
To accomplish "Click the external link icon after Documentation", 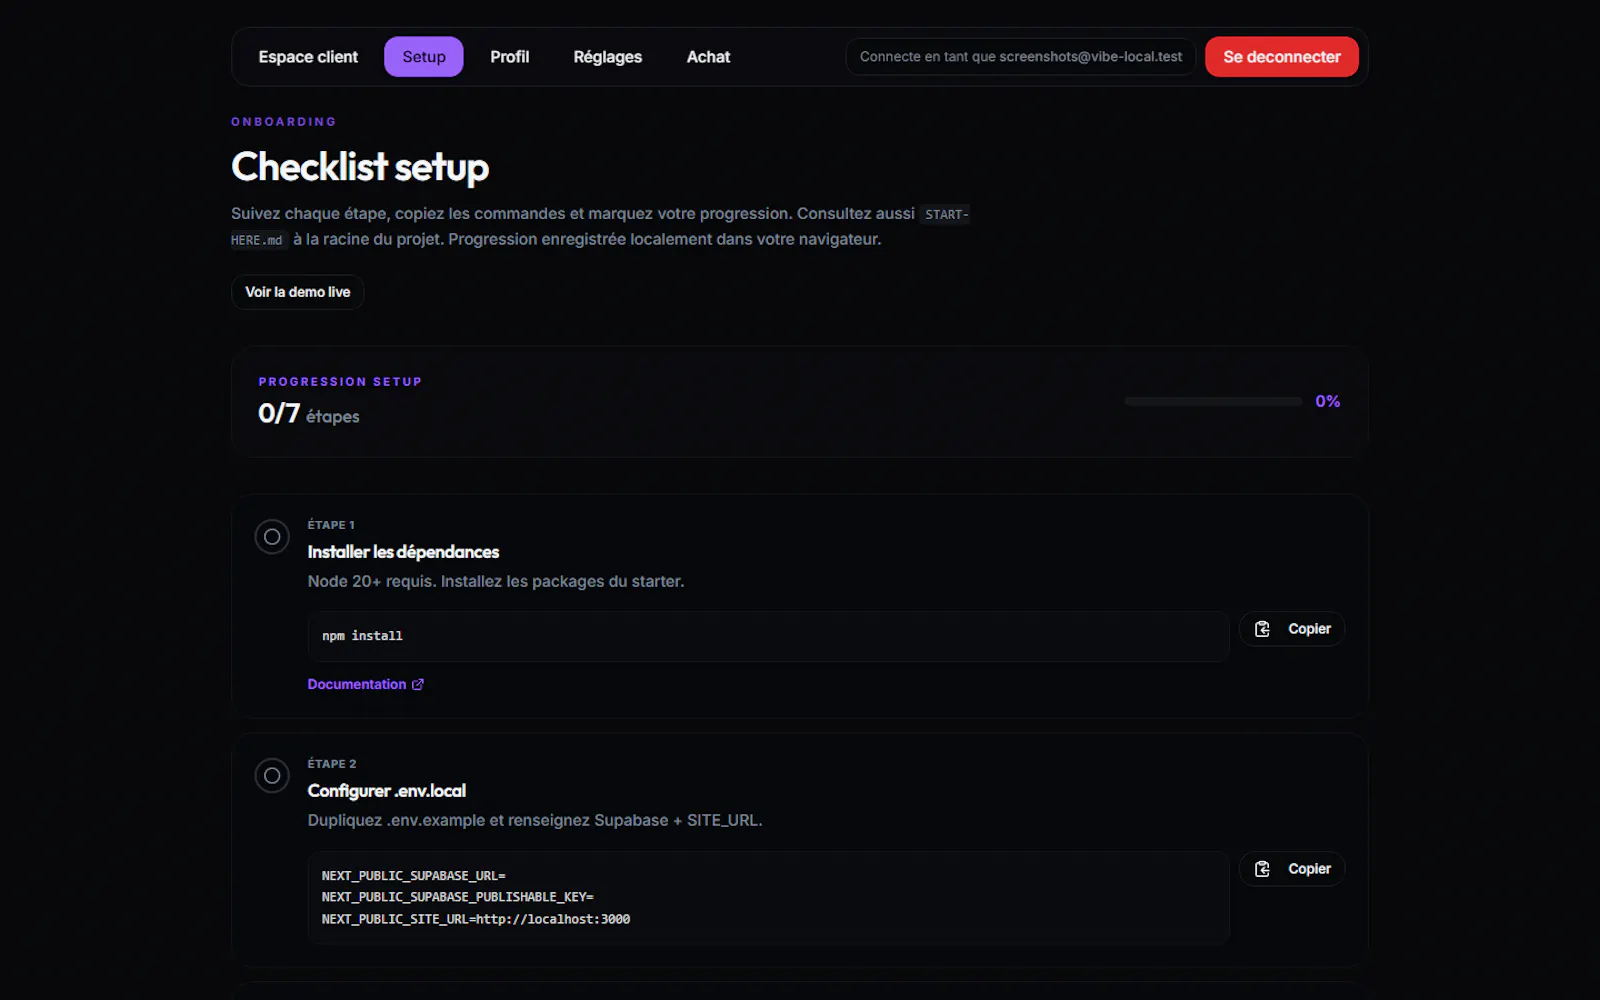I will (x=418, y=685).
